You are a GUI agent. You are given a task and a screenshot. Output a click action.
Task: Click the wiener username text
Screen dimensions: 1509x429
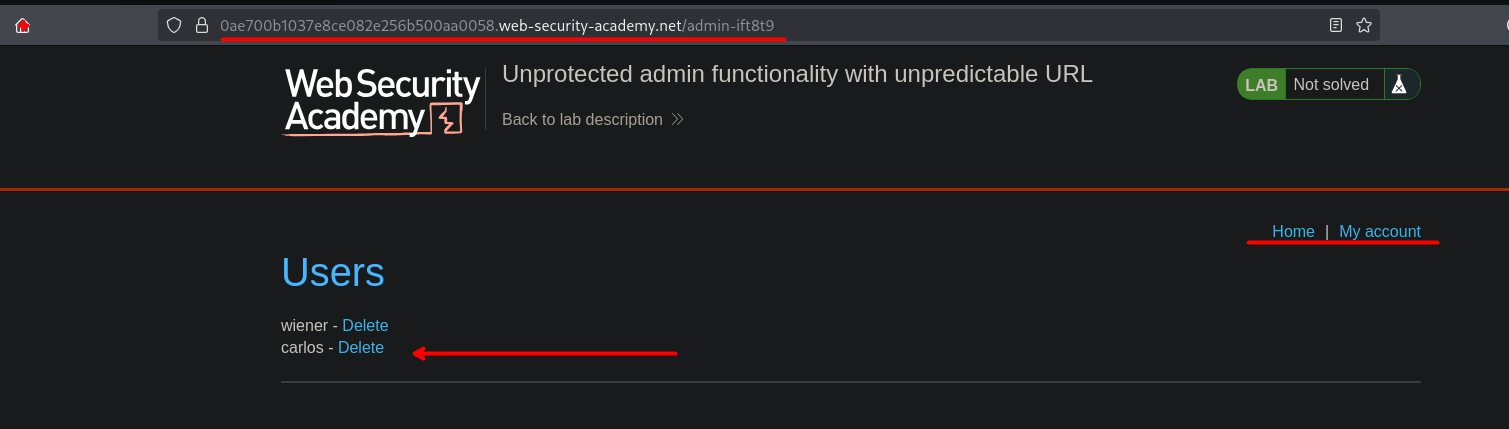click(x=303, y=326)
